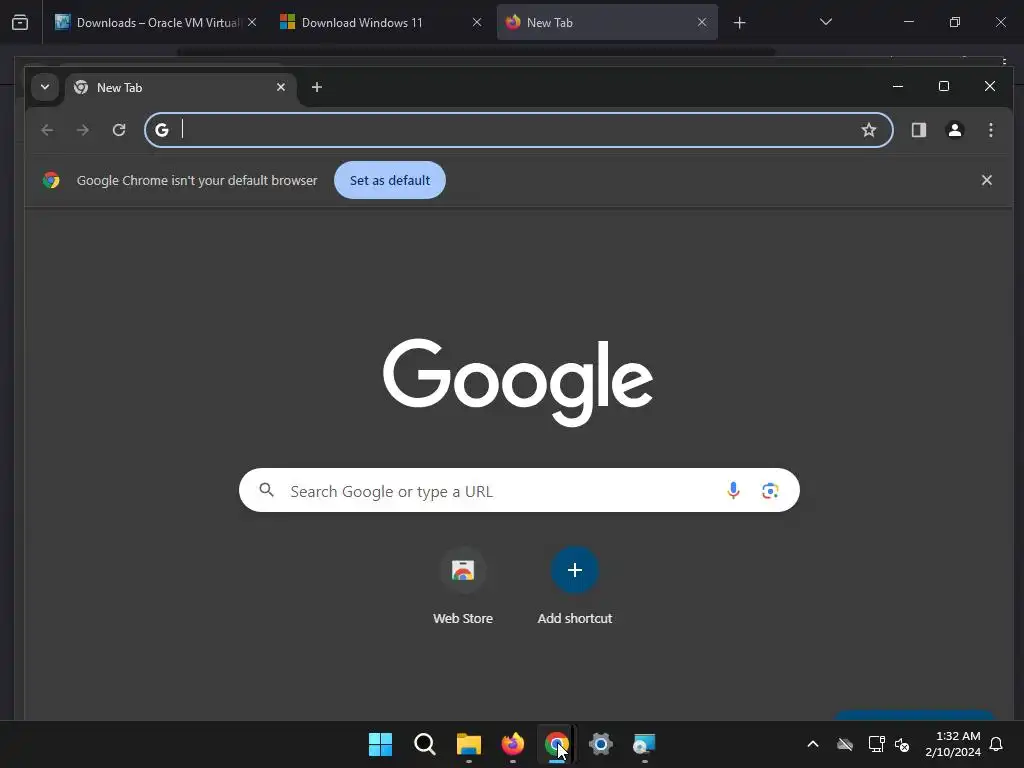Image resolution: width=1024 pixels, height=768 pixels.
Task: Open a new tab in Firefox
Action: click(739, 23)
